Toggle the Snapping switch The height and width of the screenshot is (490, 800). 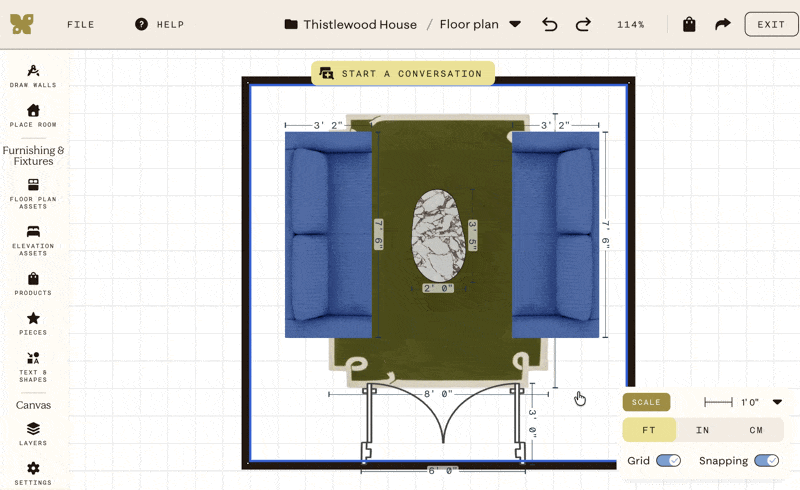coord(766,460)
